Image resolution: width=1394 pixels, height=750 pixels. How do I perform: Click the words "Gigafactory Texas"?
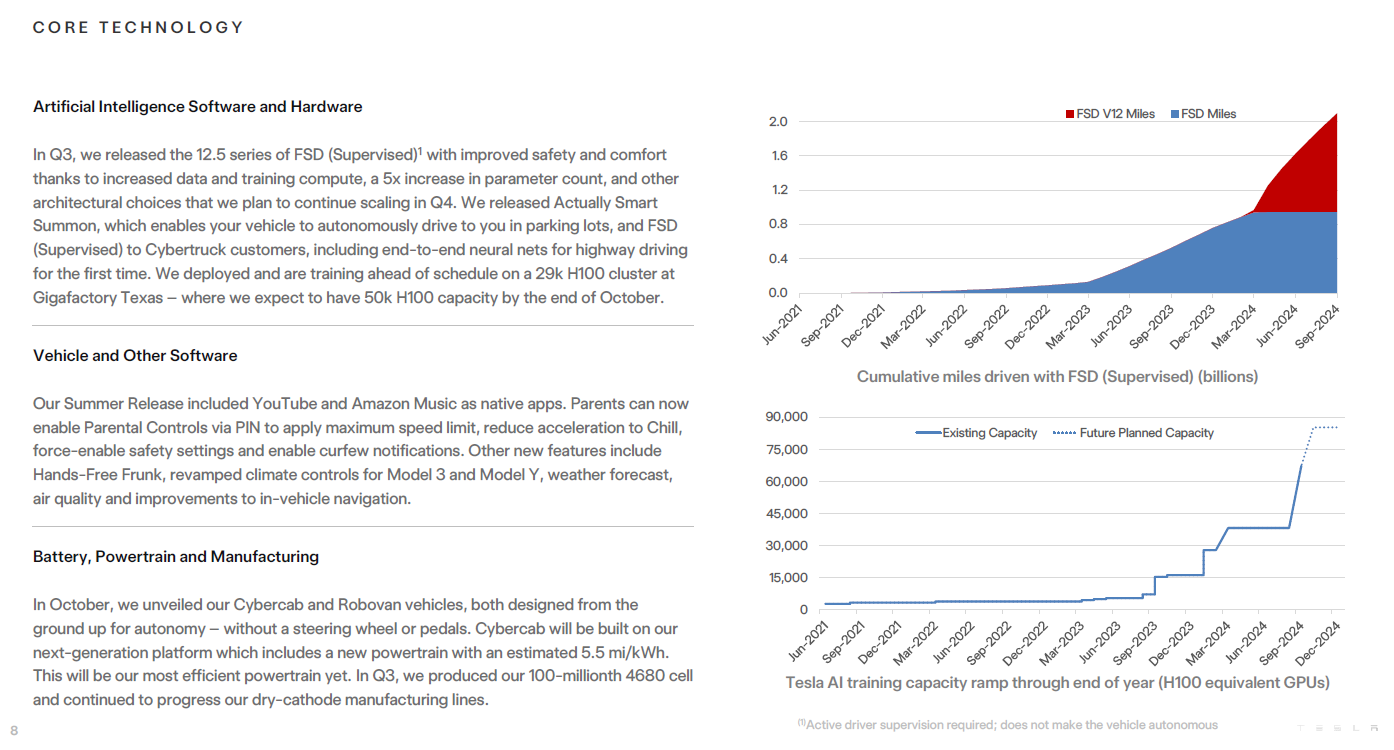[99, 297]
